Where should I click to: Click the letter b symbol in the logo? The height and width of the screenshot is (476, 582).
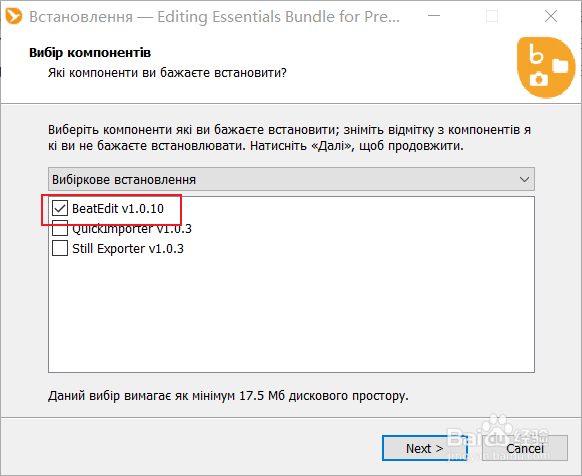[x=536, y=54]
